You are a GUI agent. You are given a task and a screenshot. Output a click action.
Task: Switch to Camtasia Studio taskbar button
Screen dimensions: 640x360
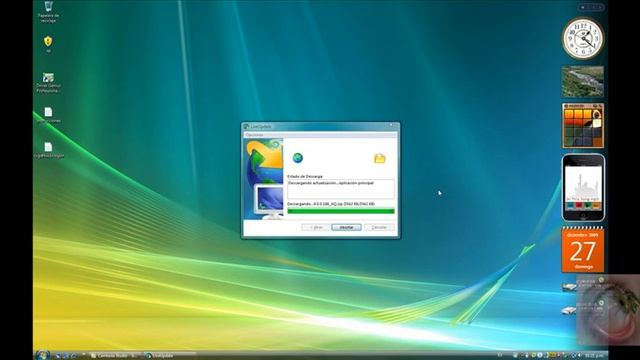pyautogui.click(x=116, y=356)
